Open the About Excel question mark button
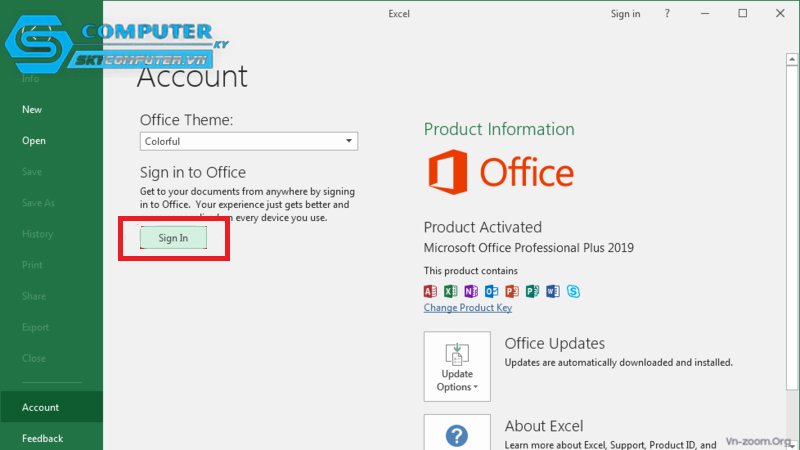Image resolution: width=800 pixels, height=450 pixels. pyautogui.click(x=457, y=432)
